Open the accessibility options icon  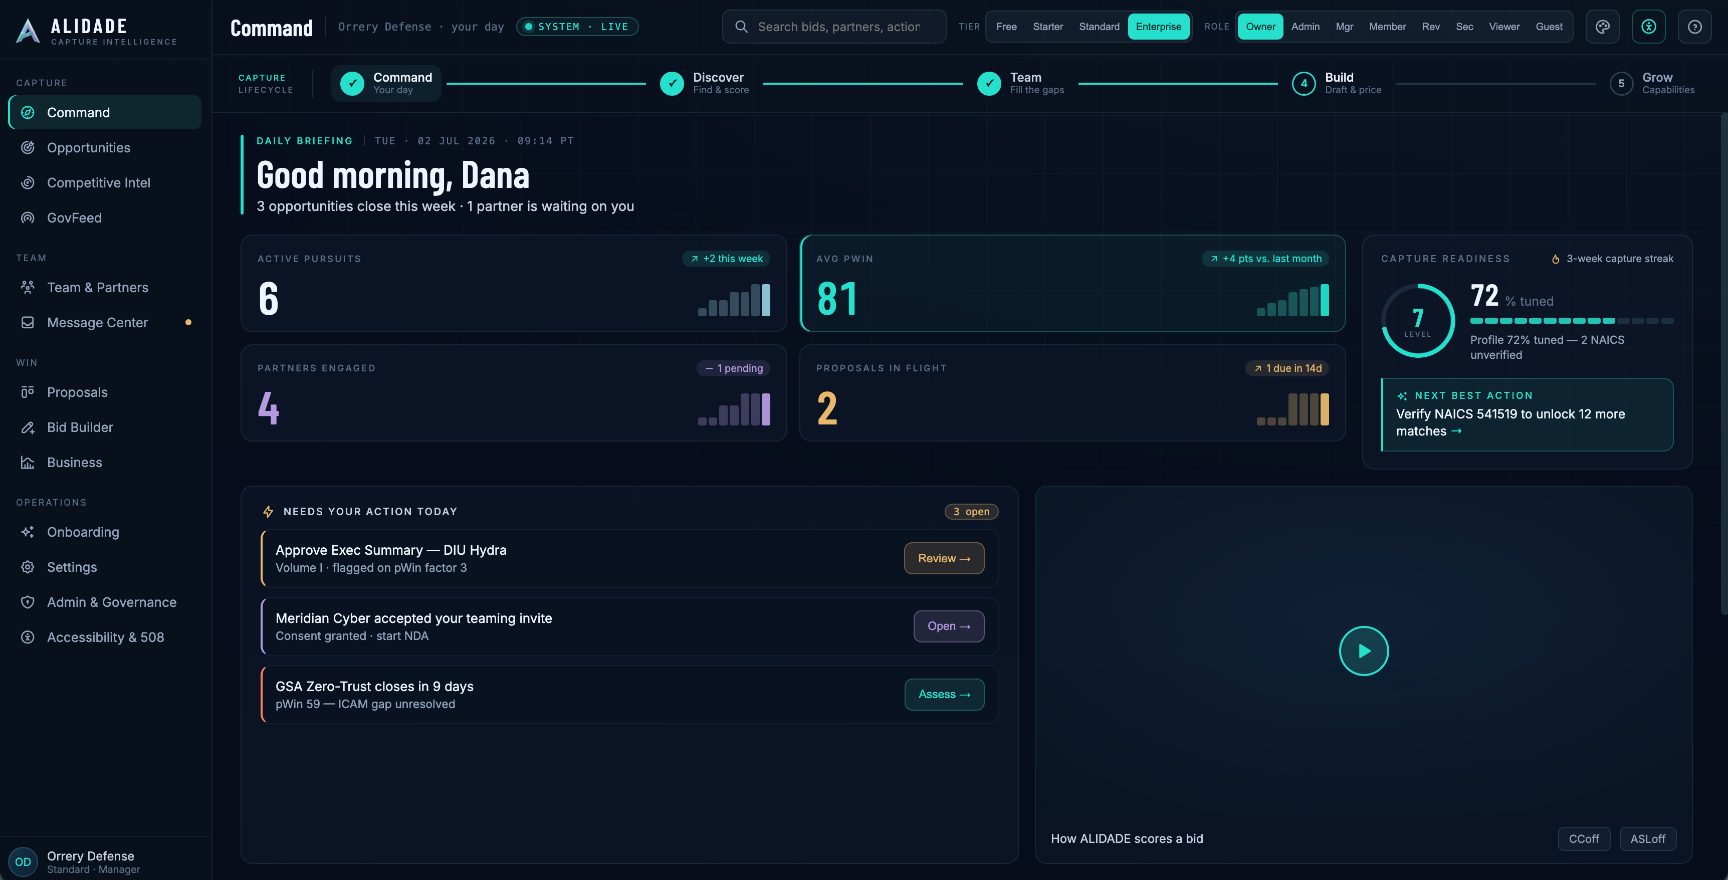[1649, 27]
